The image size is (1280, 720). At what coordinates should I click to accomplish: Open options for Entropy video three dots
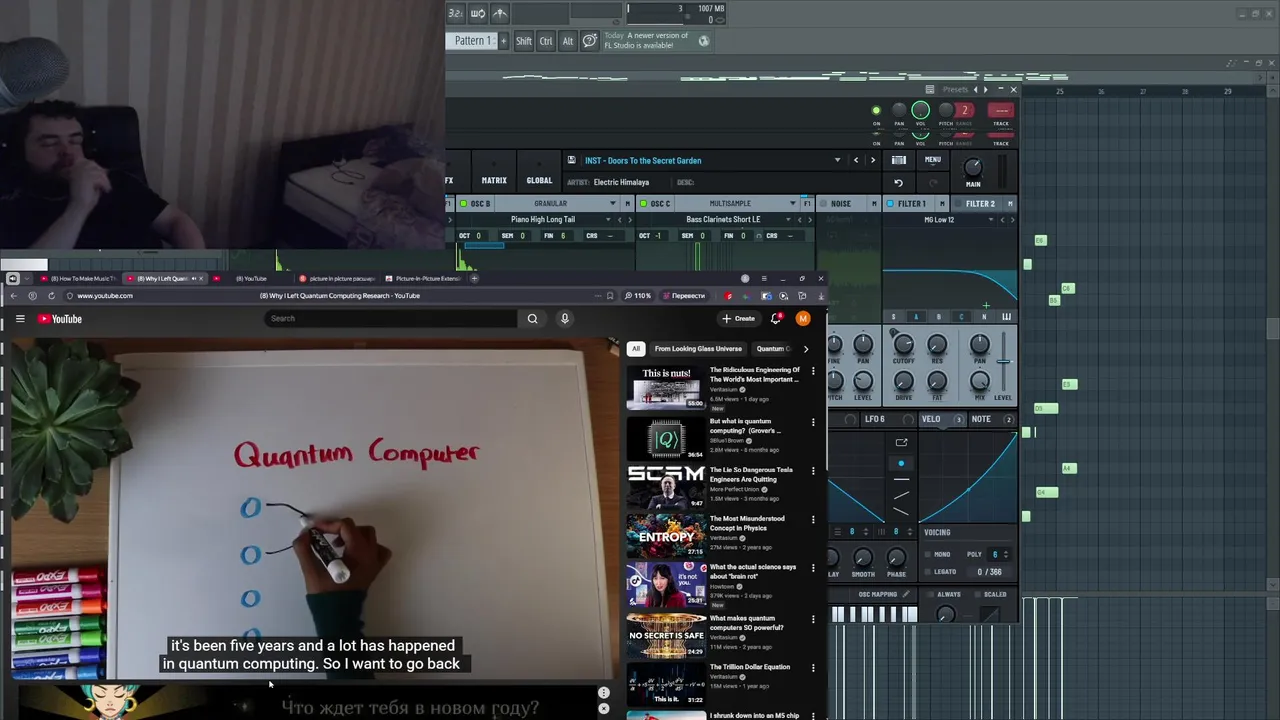[x=813, y=520]
